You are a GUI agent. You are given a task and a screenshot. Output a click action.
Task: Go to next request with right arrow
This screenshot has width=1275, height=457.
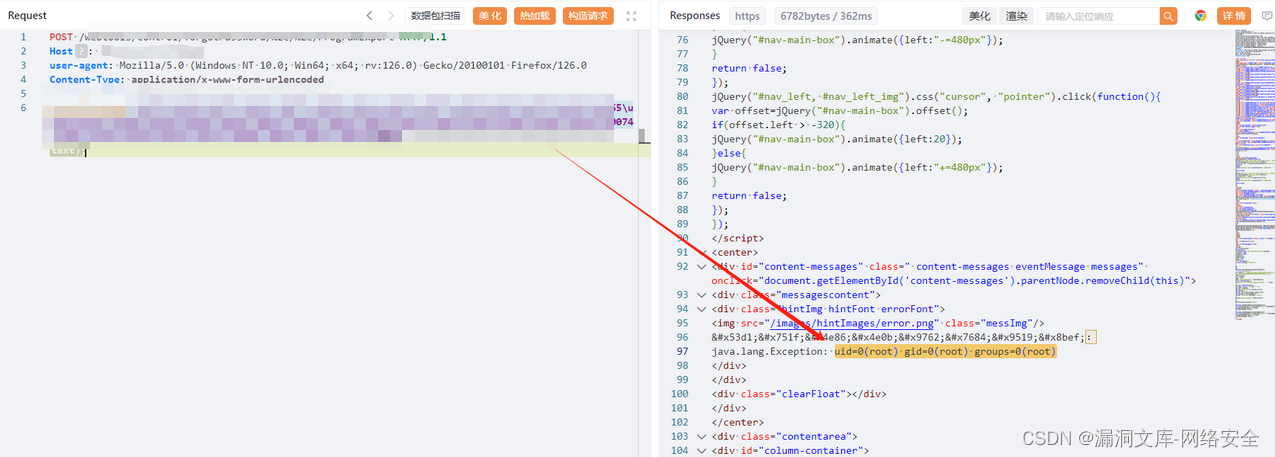(392, 15)
